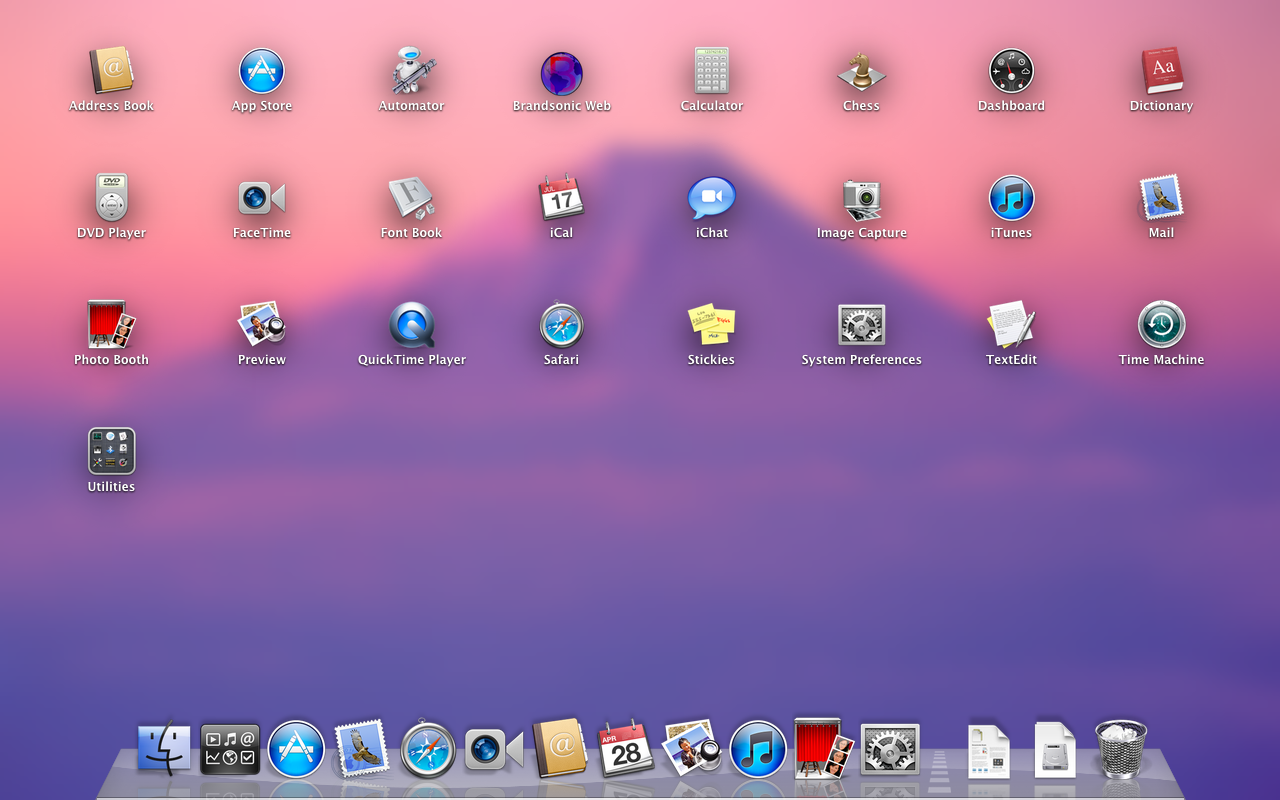The image size is (1280, 800).
Task: Open iTunes music note in the Dock
Action: (x=758, y=749)
